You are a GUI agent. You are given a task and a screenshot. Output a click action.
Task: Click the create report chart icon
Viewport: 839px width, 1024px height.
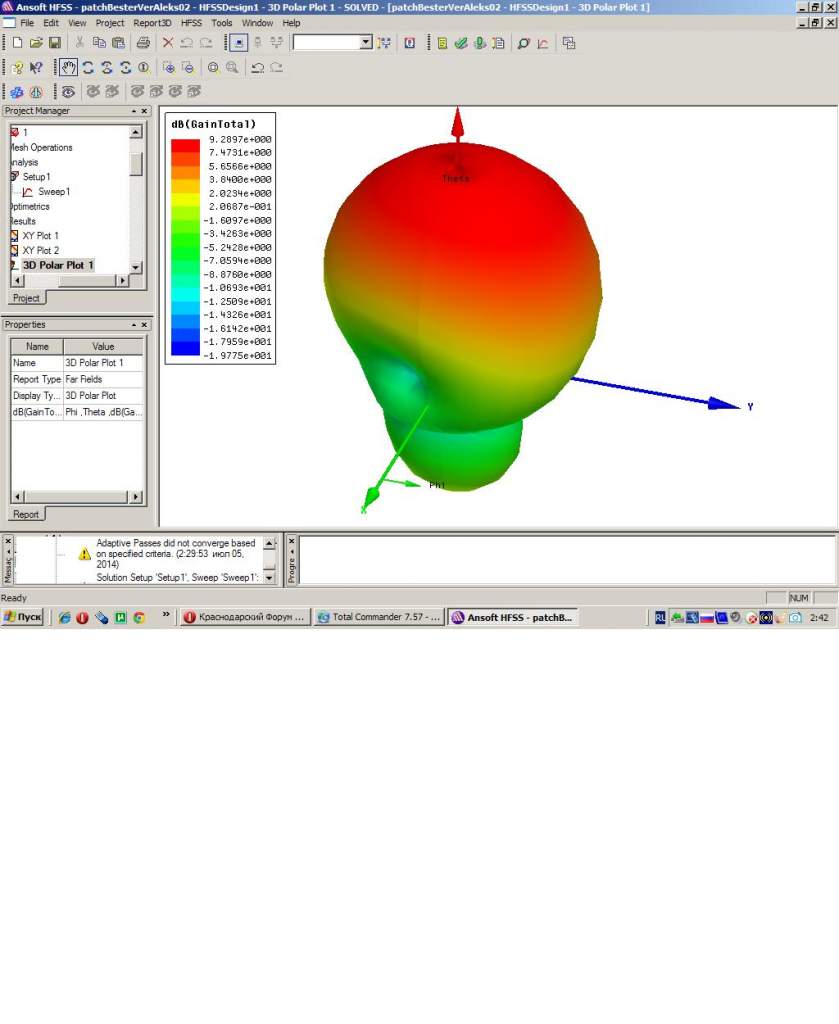[543, 43]
